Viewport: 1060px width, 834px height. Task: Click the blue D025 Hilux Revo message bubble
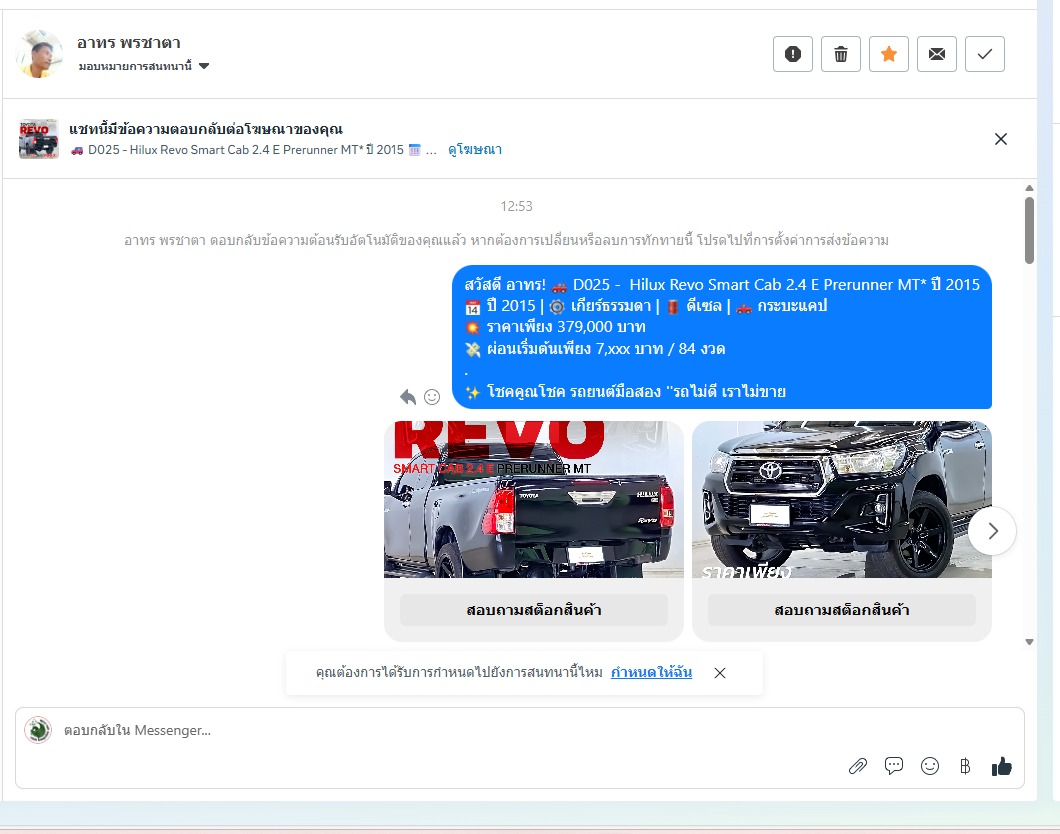(721, 337)
